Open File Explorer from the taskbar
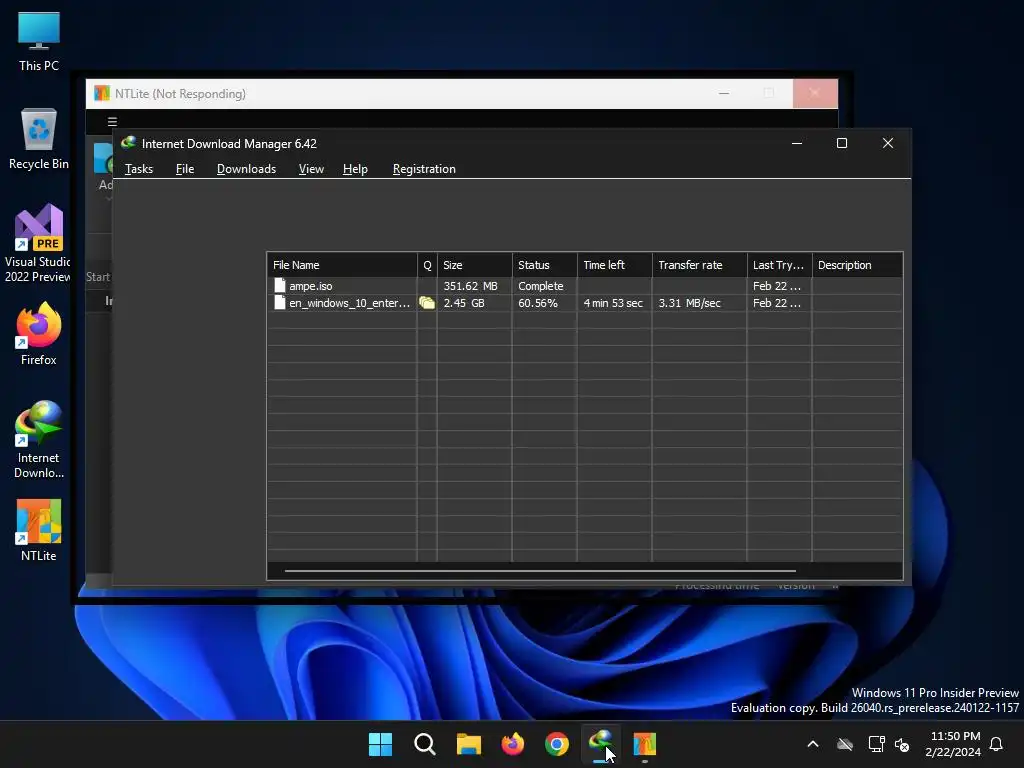Image resolution: width=1024 pixels, height=768 pixels. 468,744
